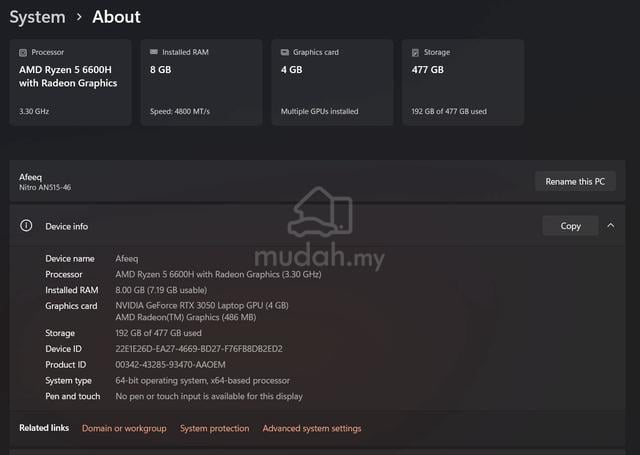Viewport: 640px width, 455px height.
Task: Select Device ID value 22E1E26D-EA27-4669
Action: tap(199, 349)
